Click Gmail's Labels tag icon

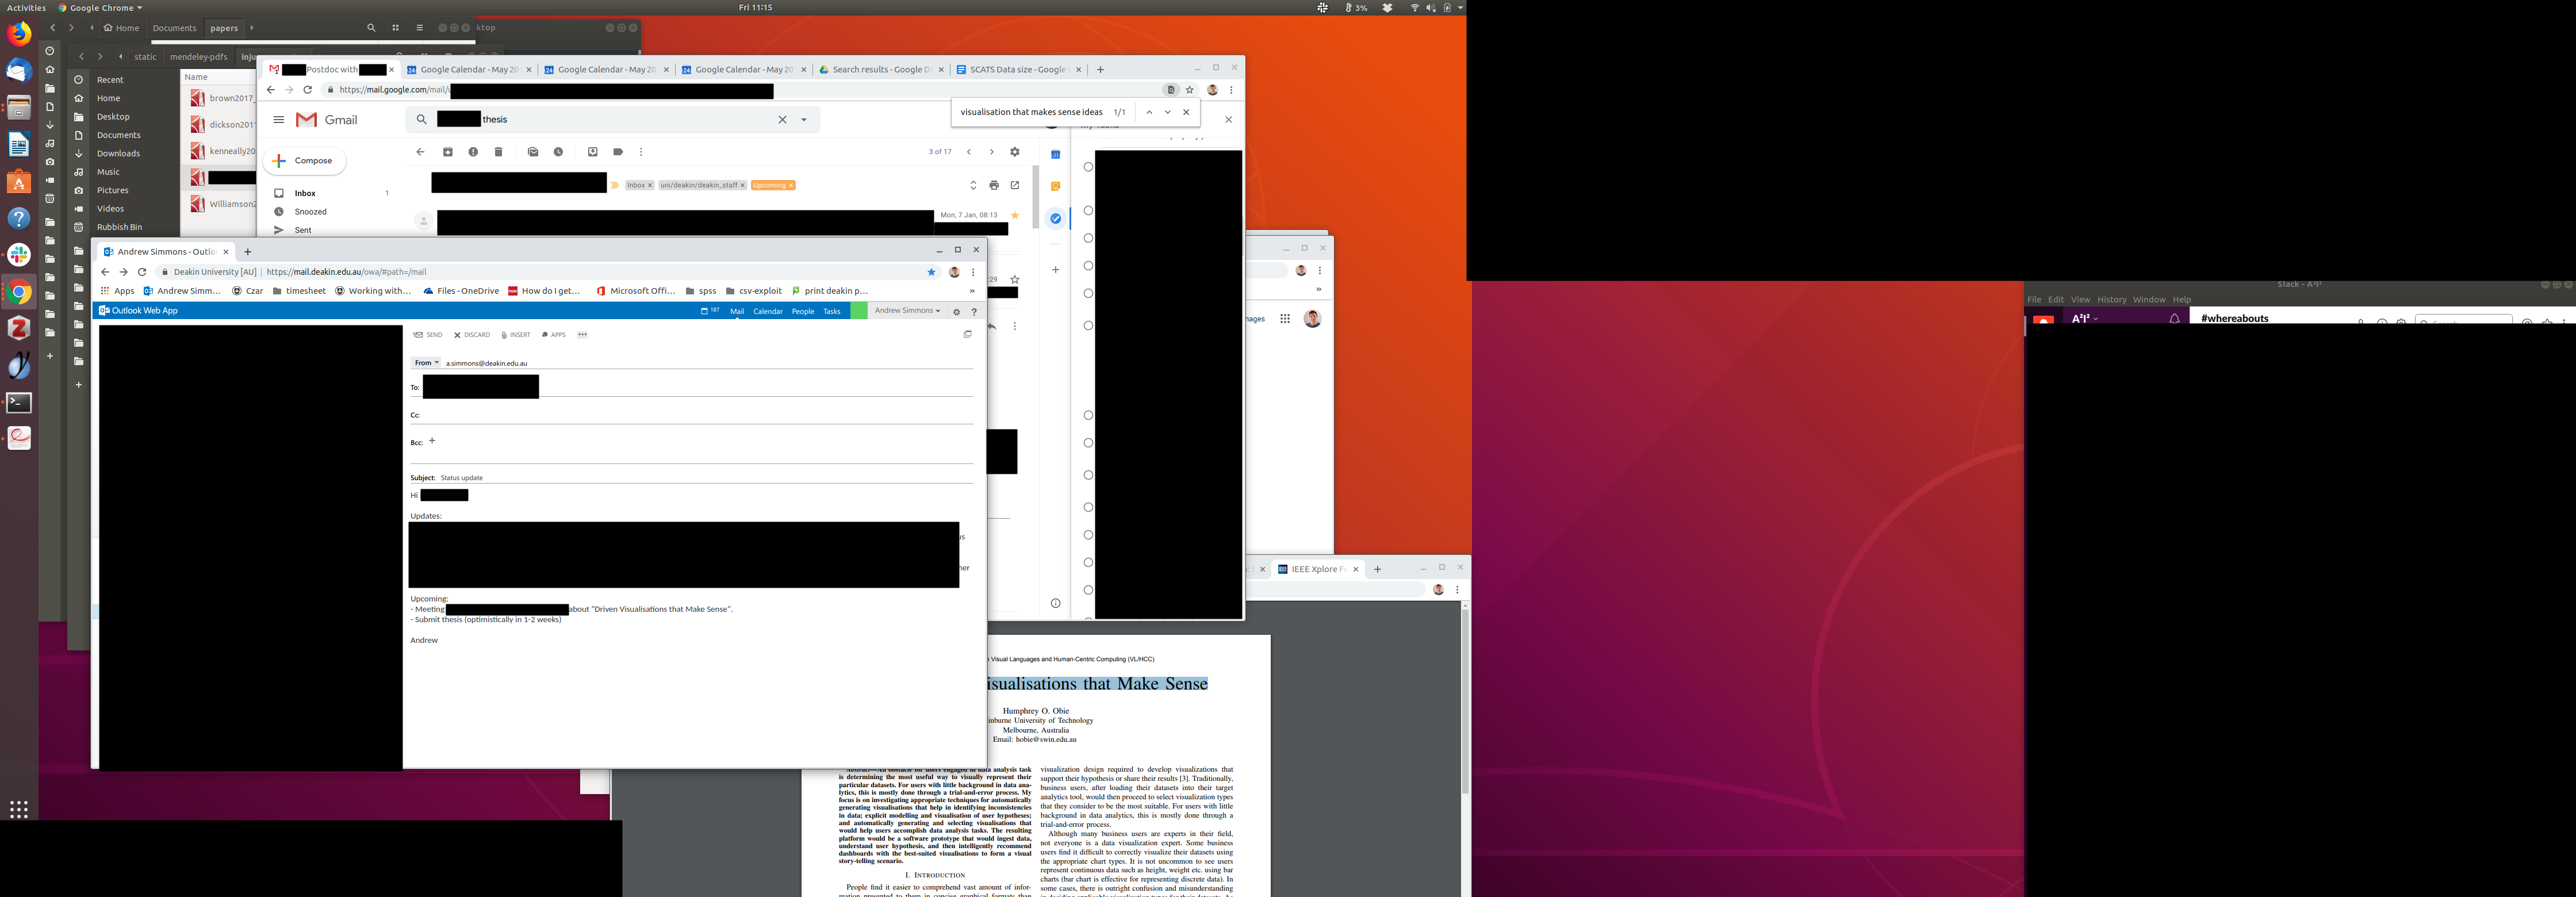(x=618, y=152)
